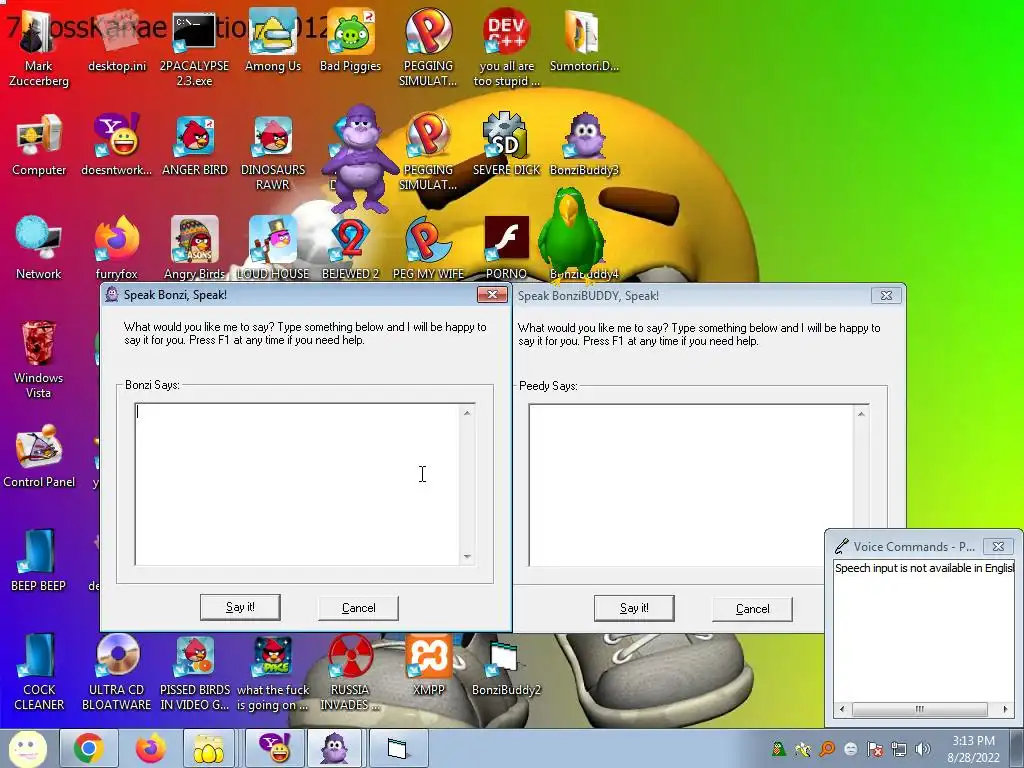This screenshot has width=1024, height=768.
Task: Open the Network desktop icon
Action: point(39,248)
